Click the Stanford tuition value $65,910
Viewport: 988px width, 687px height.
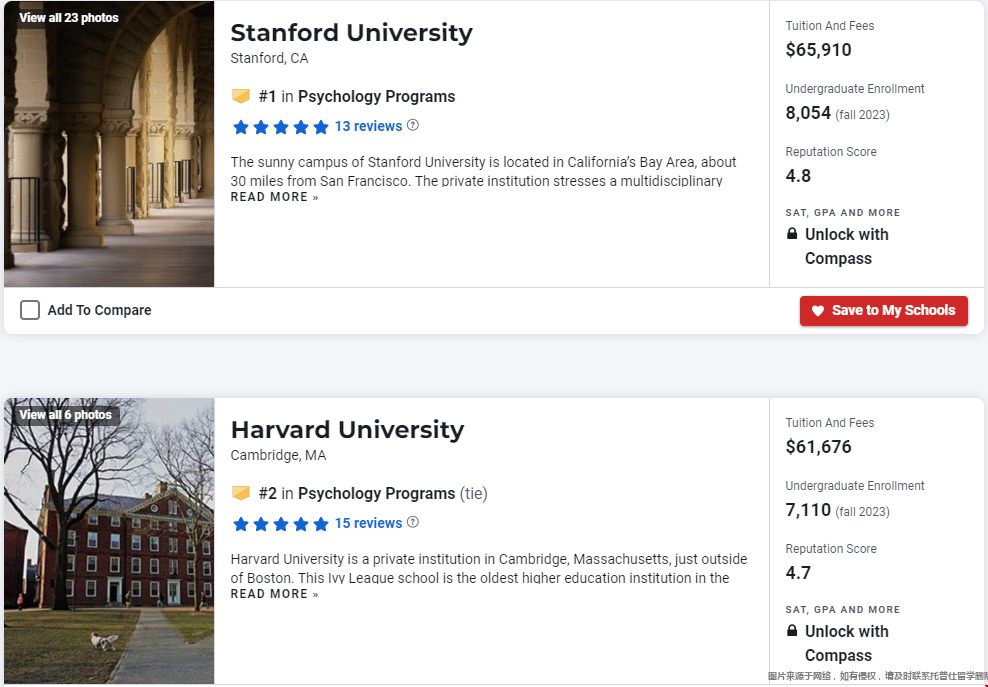click(x=819, y=50)
